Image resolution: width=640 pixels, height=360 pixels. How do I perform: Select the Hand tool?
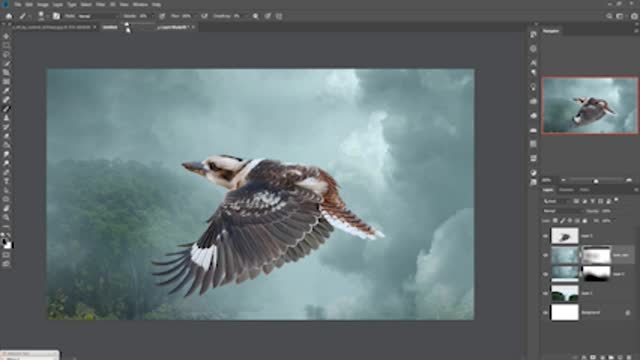pos(6,209)
